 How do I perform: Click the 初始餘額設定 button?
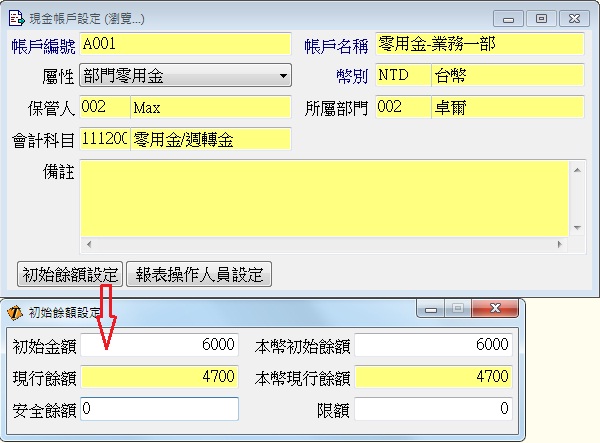pos(70,274)
